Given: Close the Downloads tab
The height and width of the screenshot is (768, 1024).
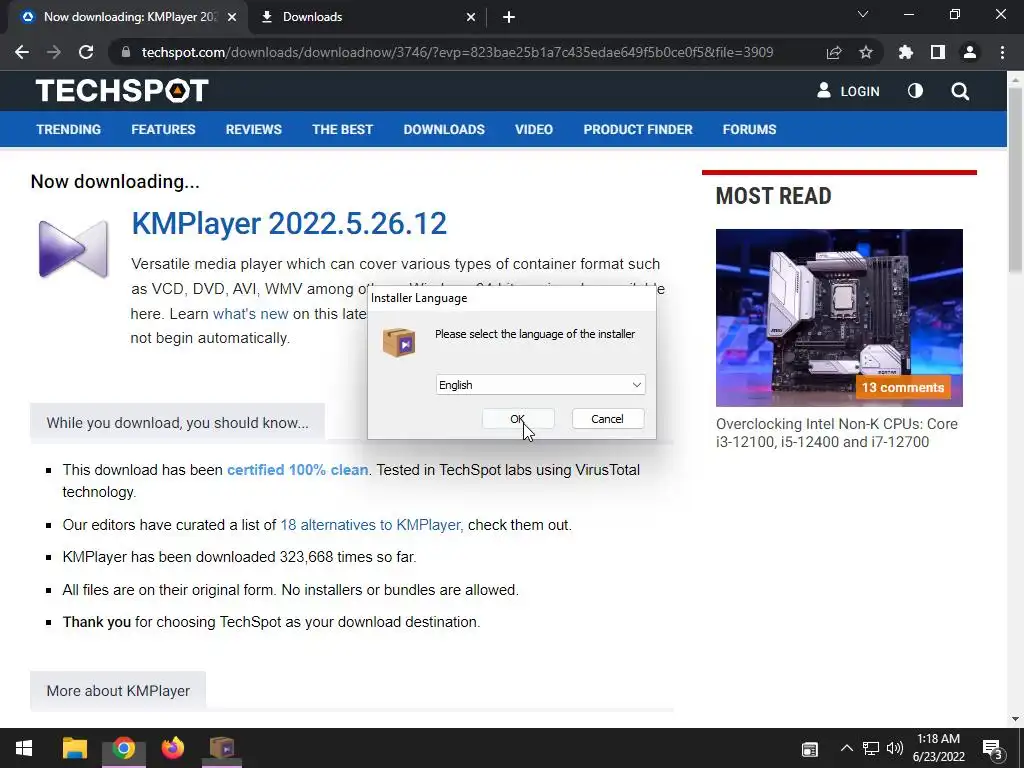Looking at the screenshot, I should click(x=471, y=17).
